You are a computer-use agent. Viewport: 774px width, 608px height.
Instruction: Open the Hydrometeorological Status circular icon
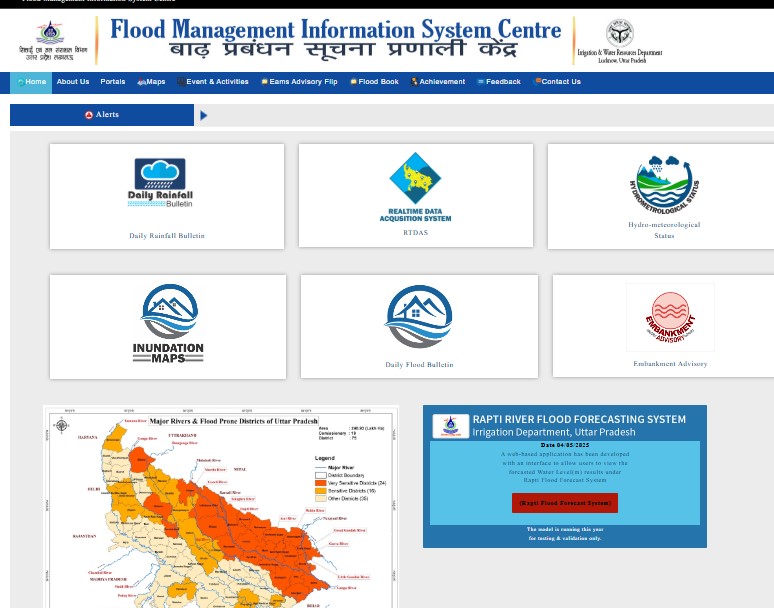[664, 185]
